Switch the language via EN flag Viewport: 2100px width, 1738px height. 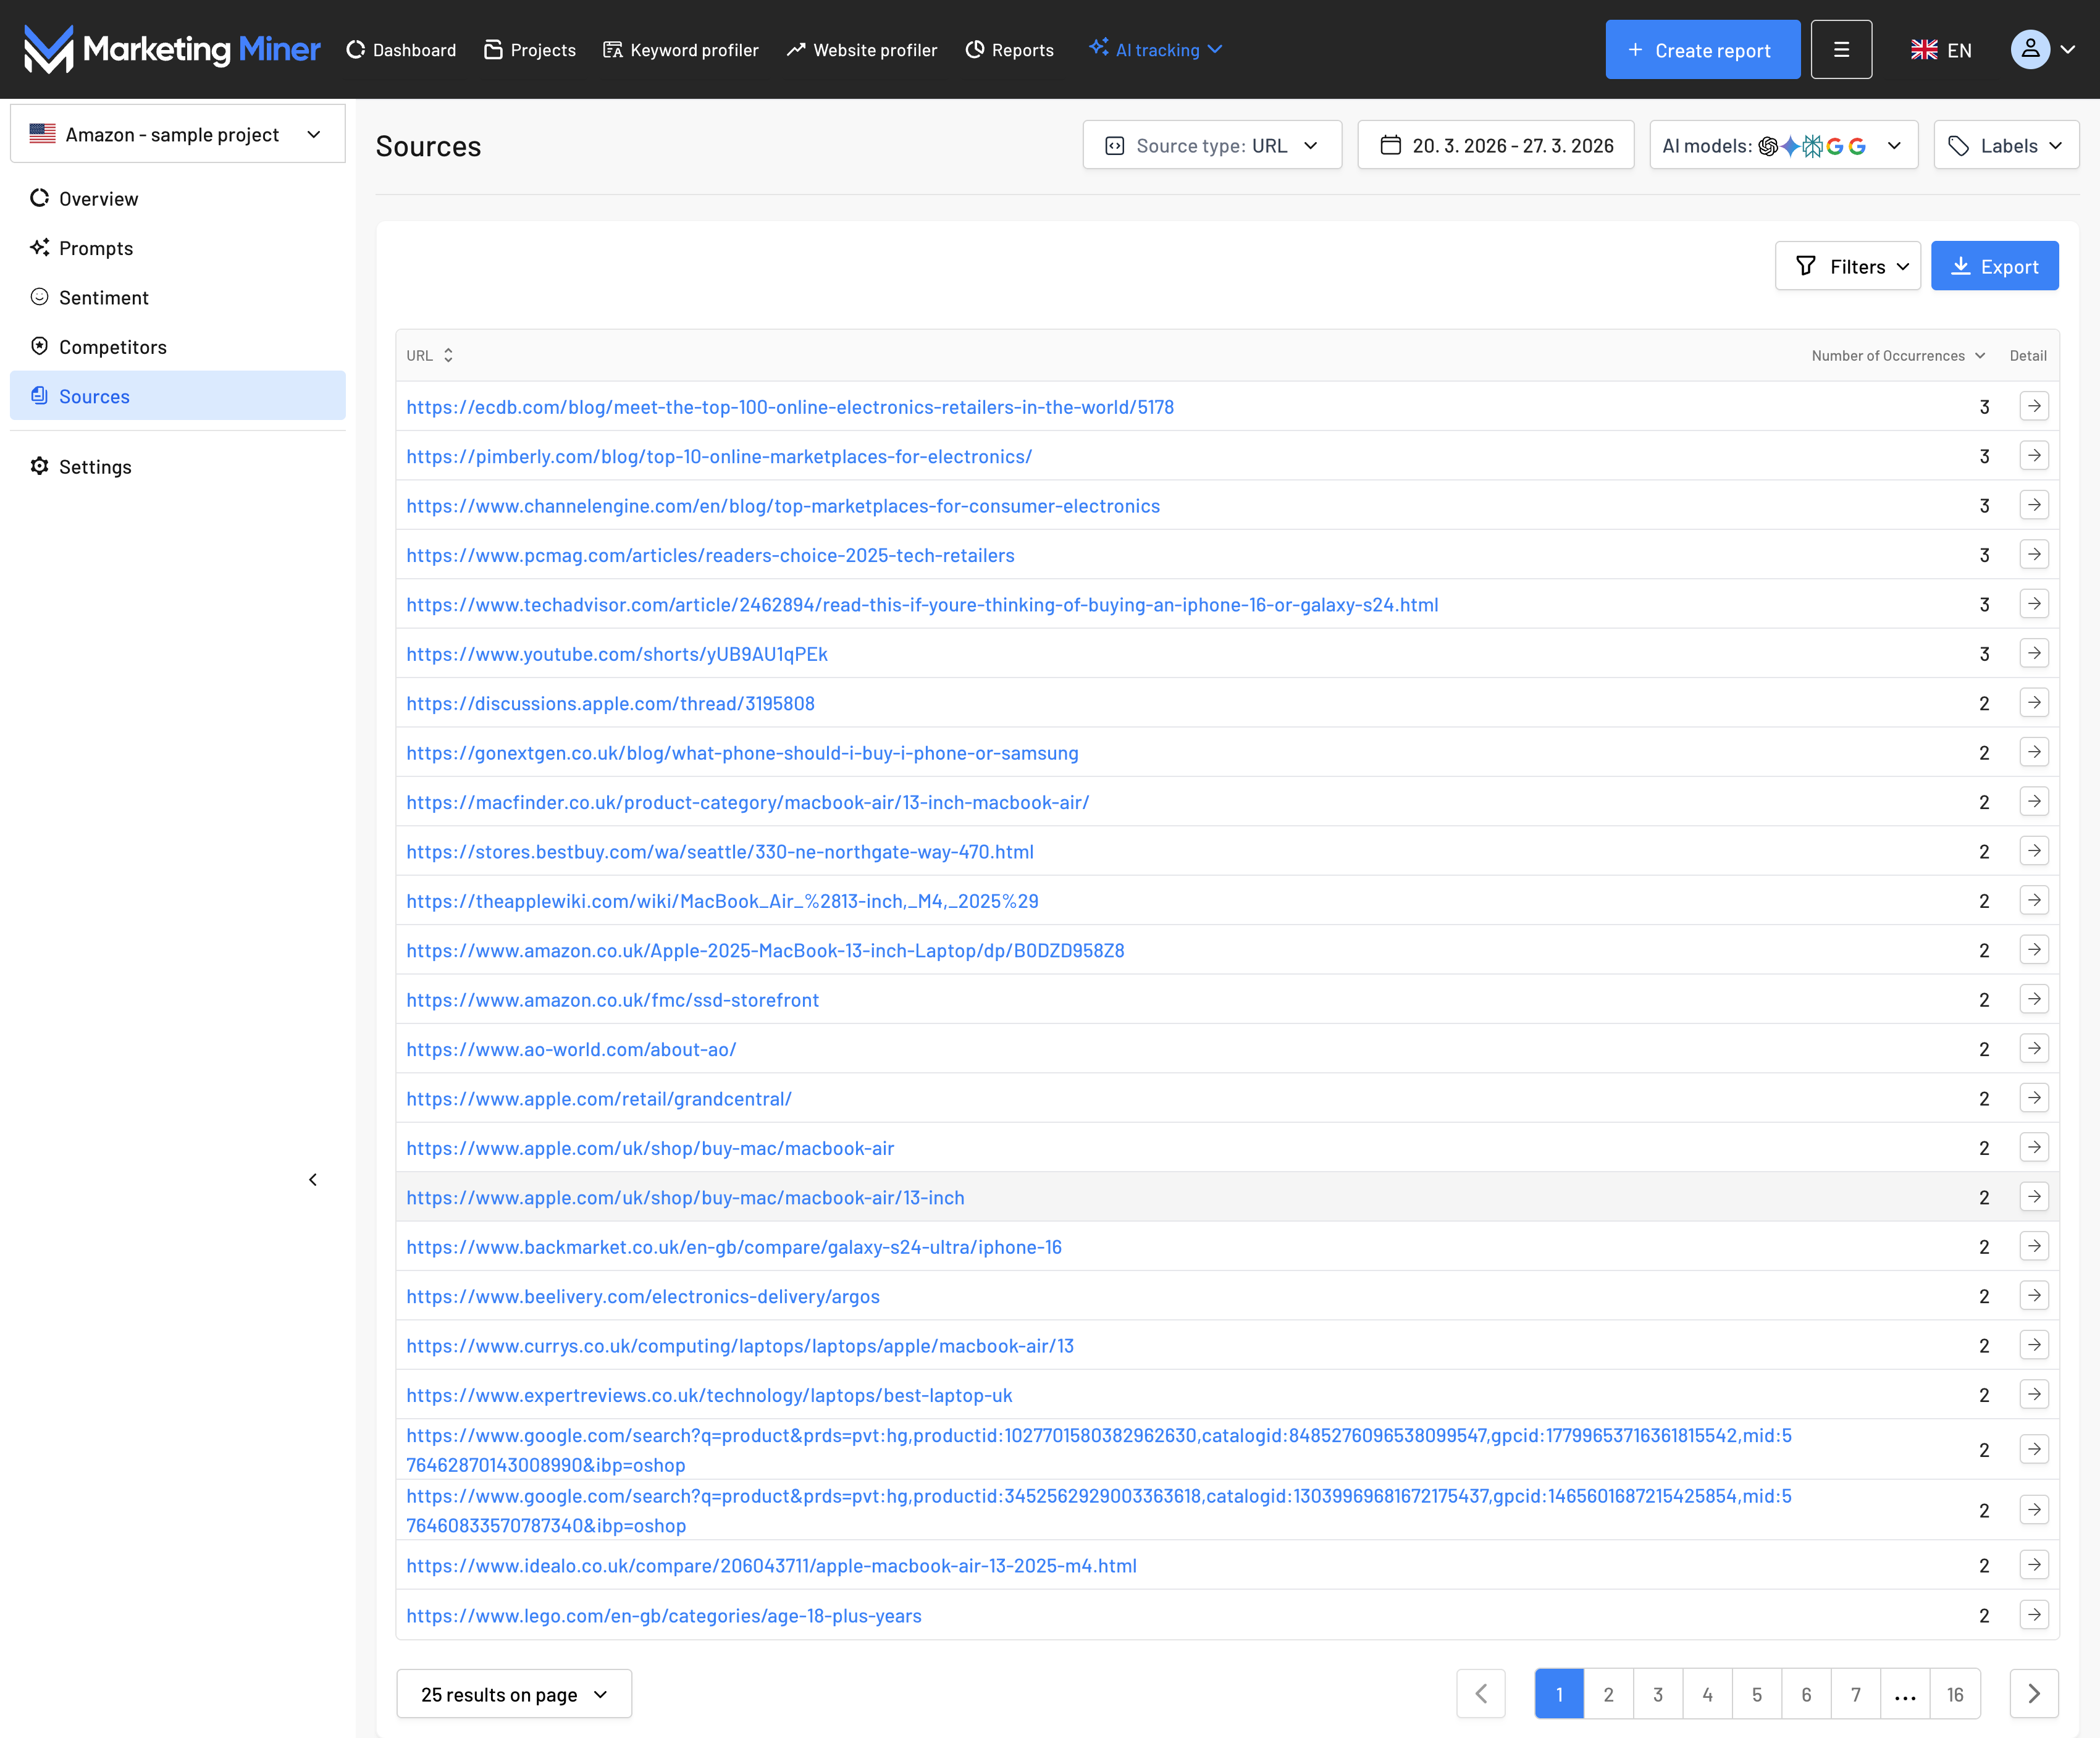point(1941,50)
